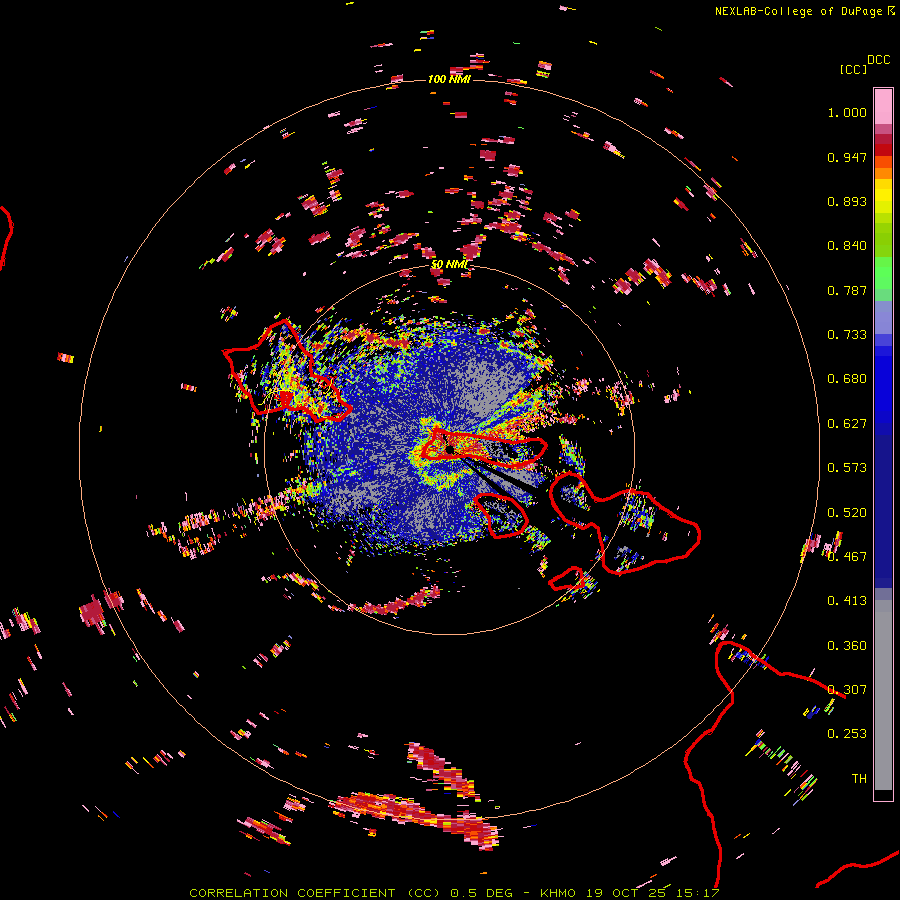Select the DCC legend heading
Screen dimensions: 900x900
(x=878, y=60)
